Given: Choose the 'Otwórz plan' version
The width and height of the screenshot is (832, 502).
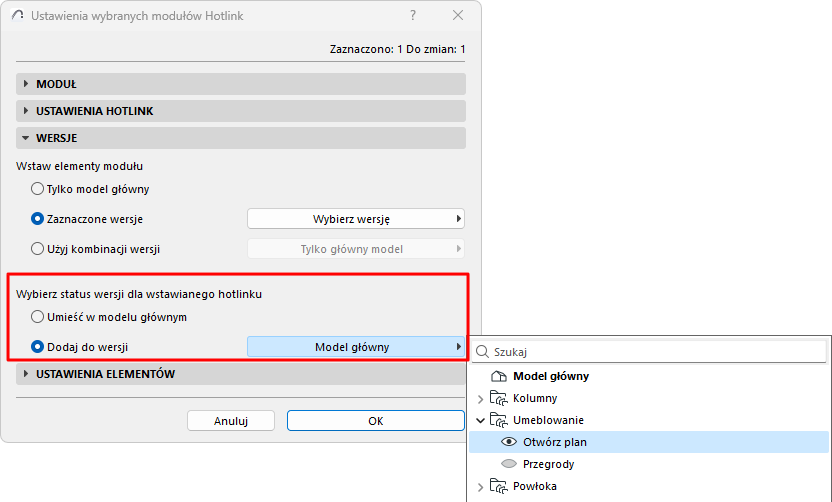Looking at the screenshot, I should coord(648,442).
